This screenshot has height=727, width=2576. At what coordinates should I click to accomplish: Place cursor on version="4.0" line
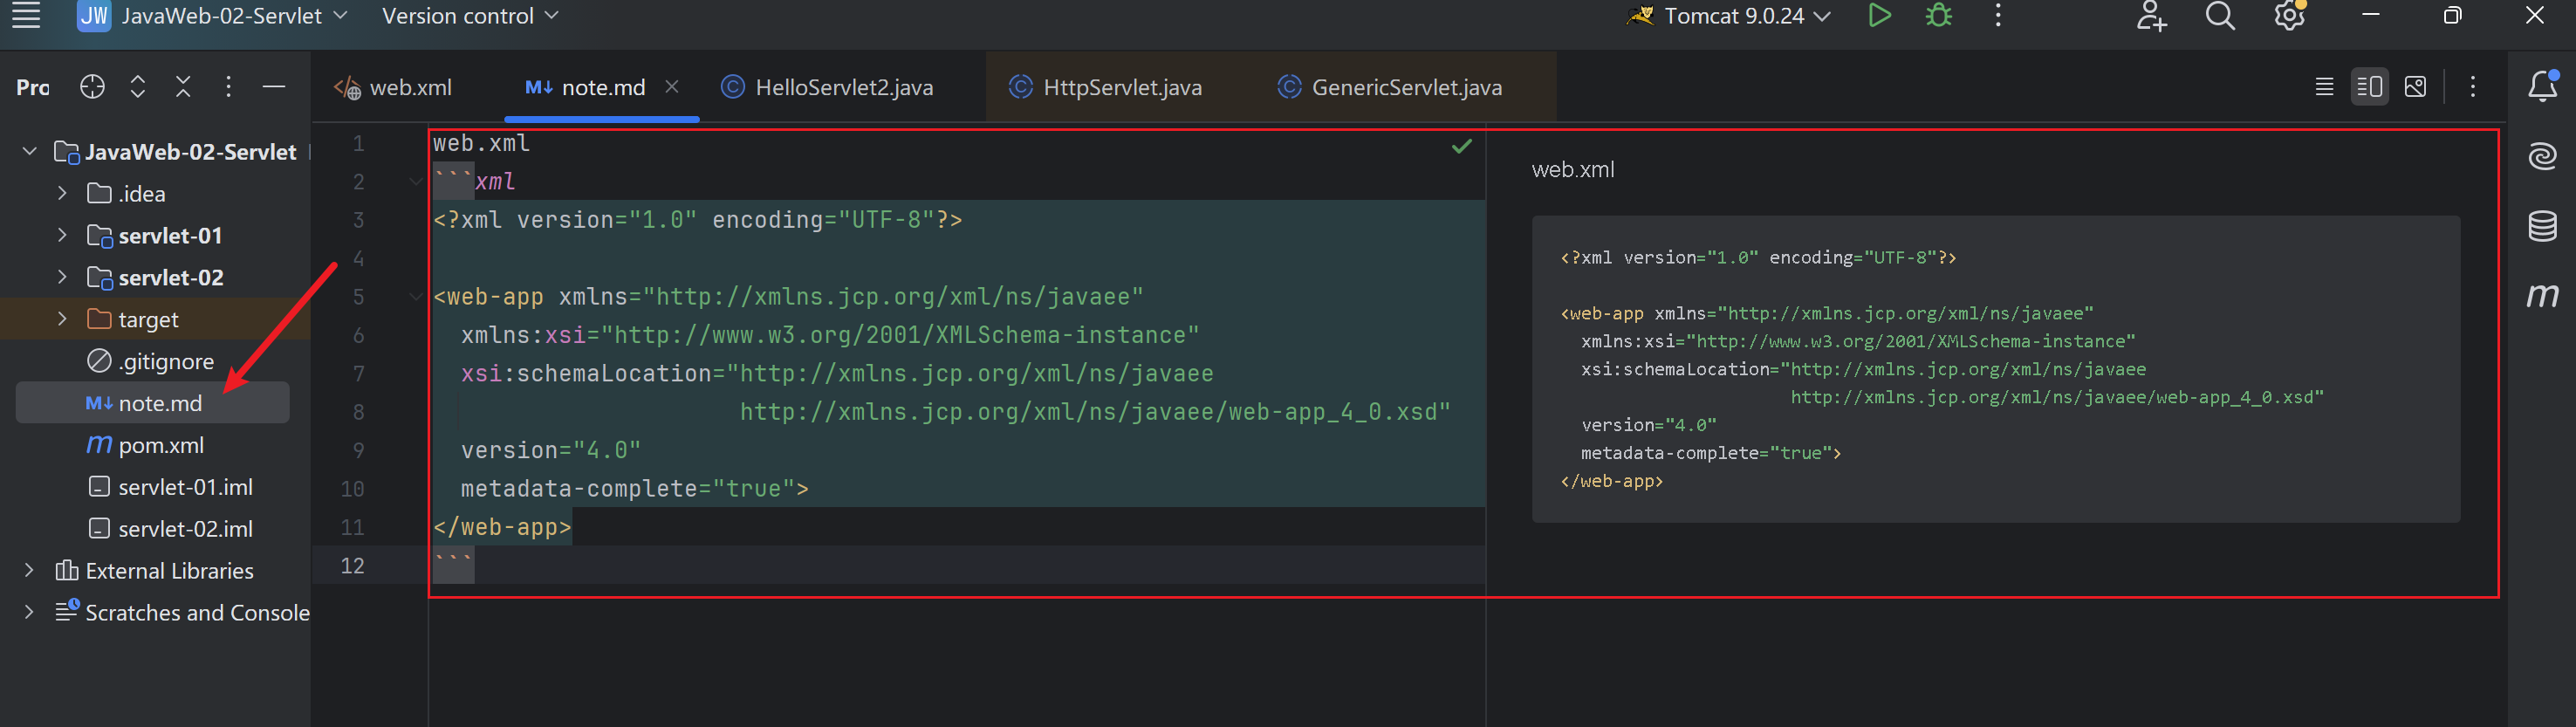pyautogui.click(x=550, y=451)
